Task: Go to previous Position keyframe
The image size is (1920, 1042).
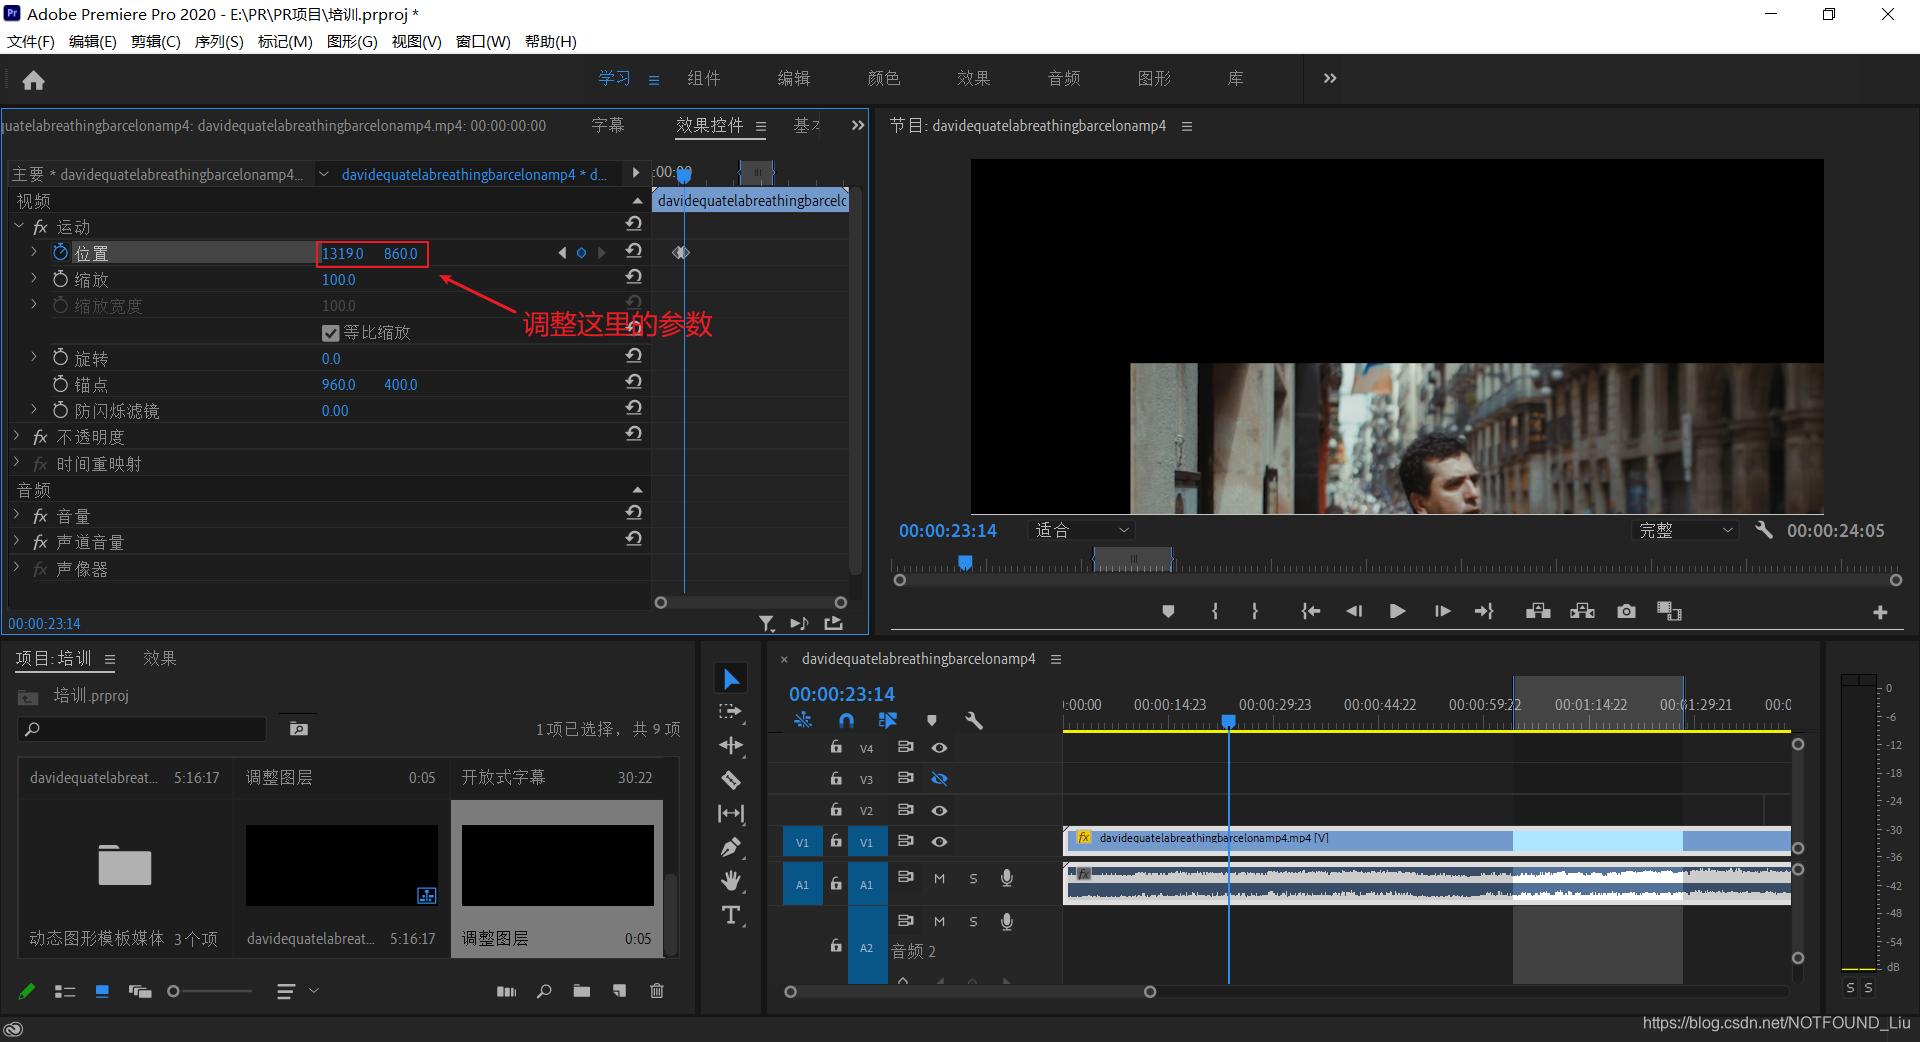Action: click(562, 252)
